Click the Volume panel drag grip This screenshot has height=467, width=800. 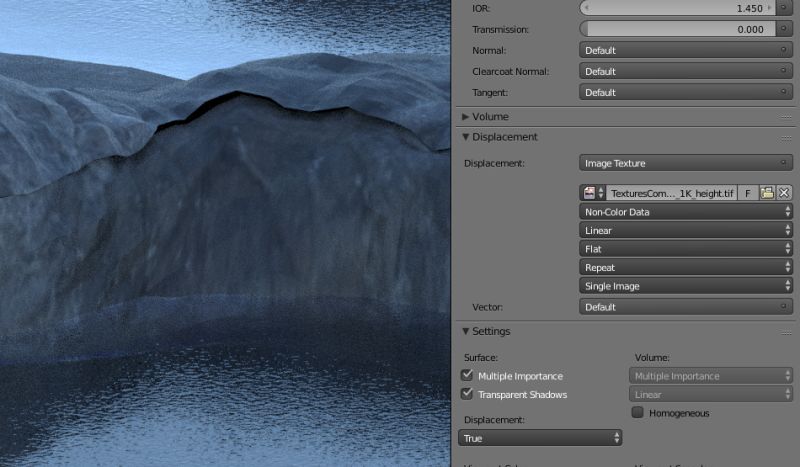(x=786, y=117)
